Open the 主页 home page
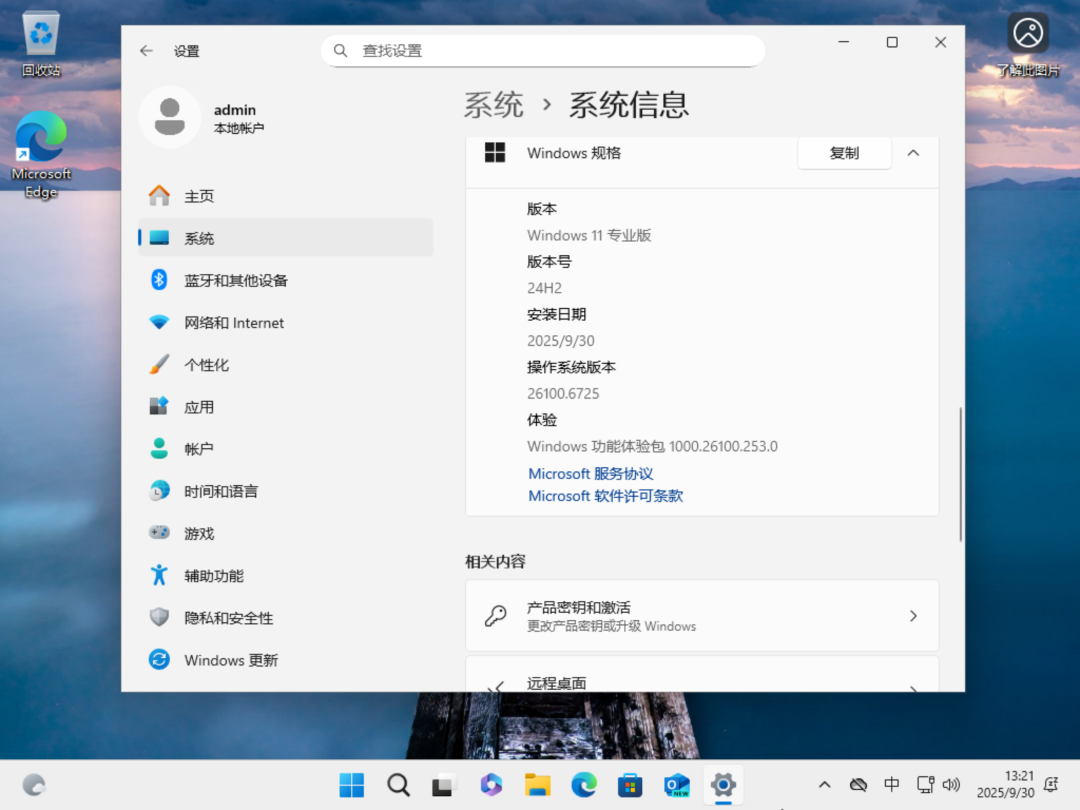 pos(286,196)
